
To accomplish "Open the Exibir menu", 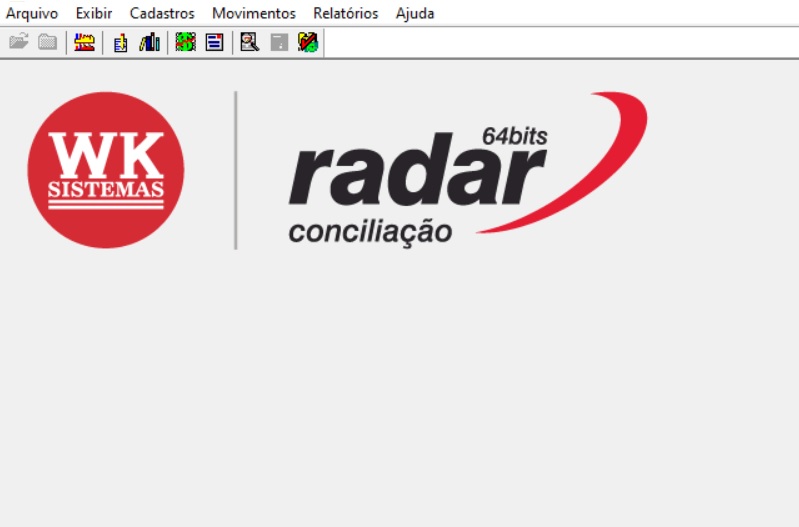I will (94, 13).
